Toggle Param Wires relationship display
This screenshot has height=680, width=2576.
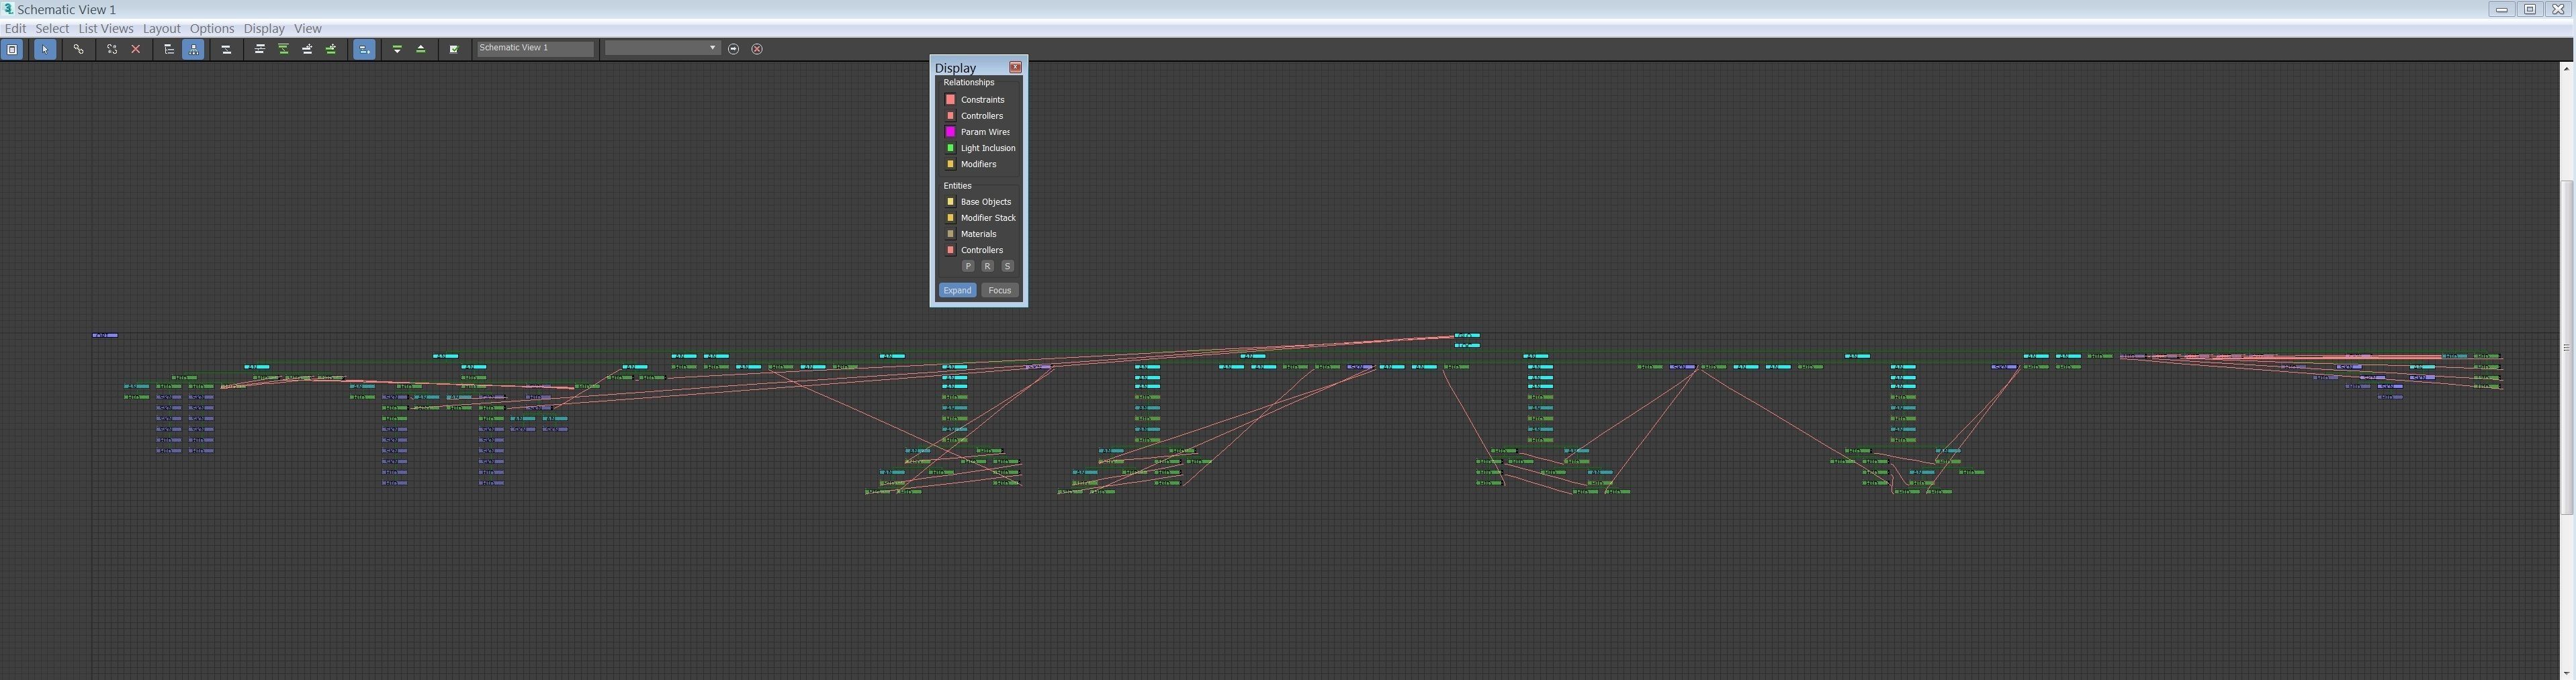(x=951, y=132)
